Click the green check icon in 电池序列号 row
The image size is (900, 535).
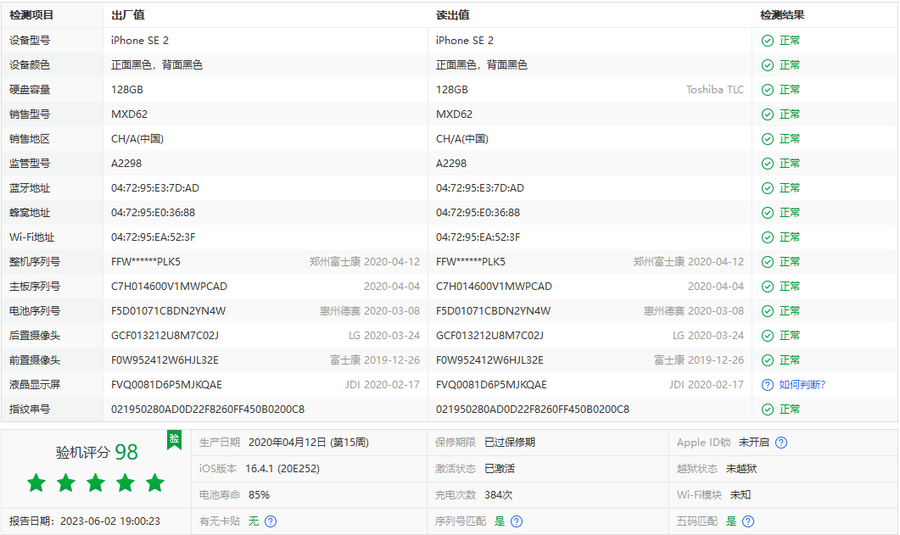(x=767, y=311)
